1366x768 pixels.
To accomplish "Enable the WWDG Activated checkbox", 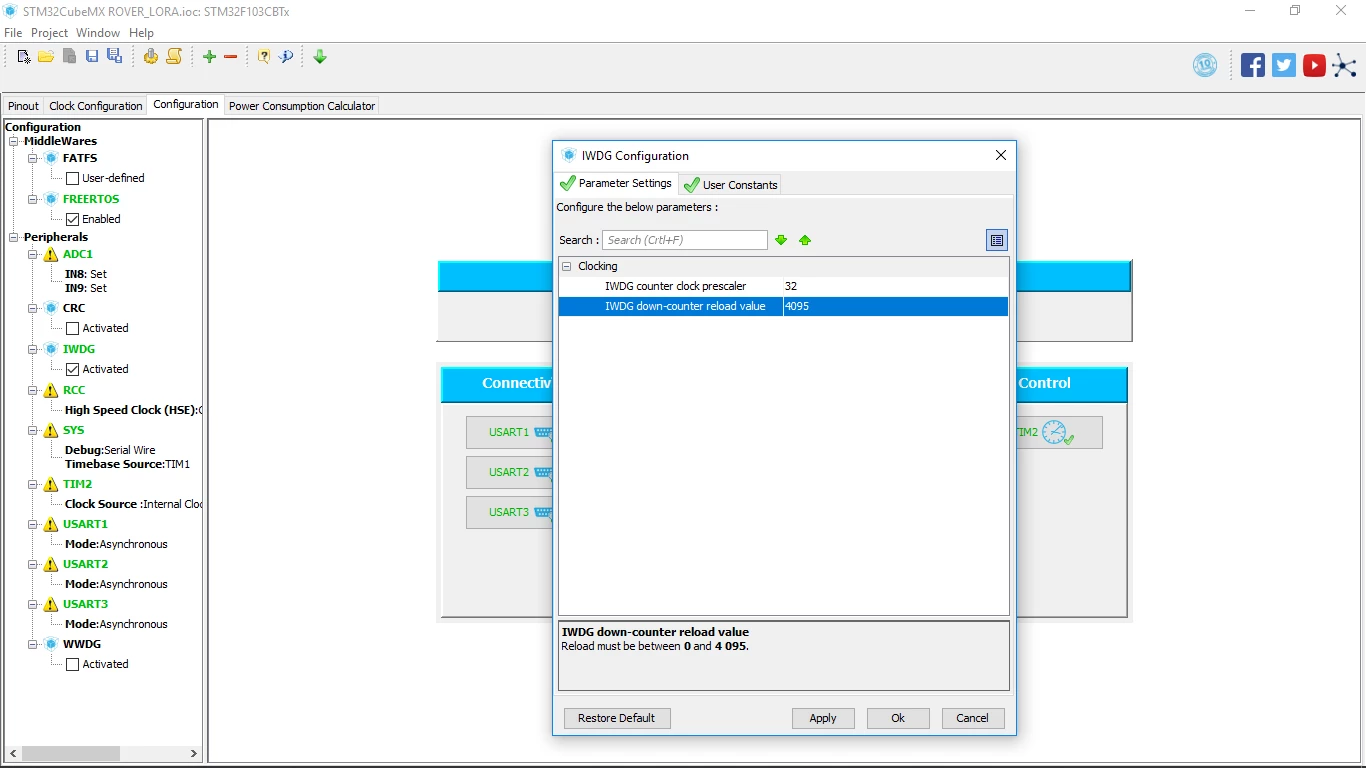I will point(72,665).
